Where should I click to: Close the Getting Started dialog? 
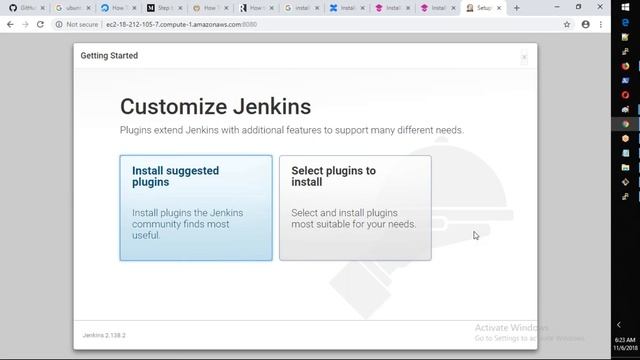click(524, 57)
